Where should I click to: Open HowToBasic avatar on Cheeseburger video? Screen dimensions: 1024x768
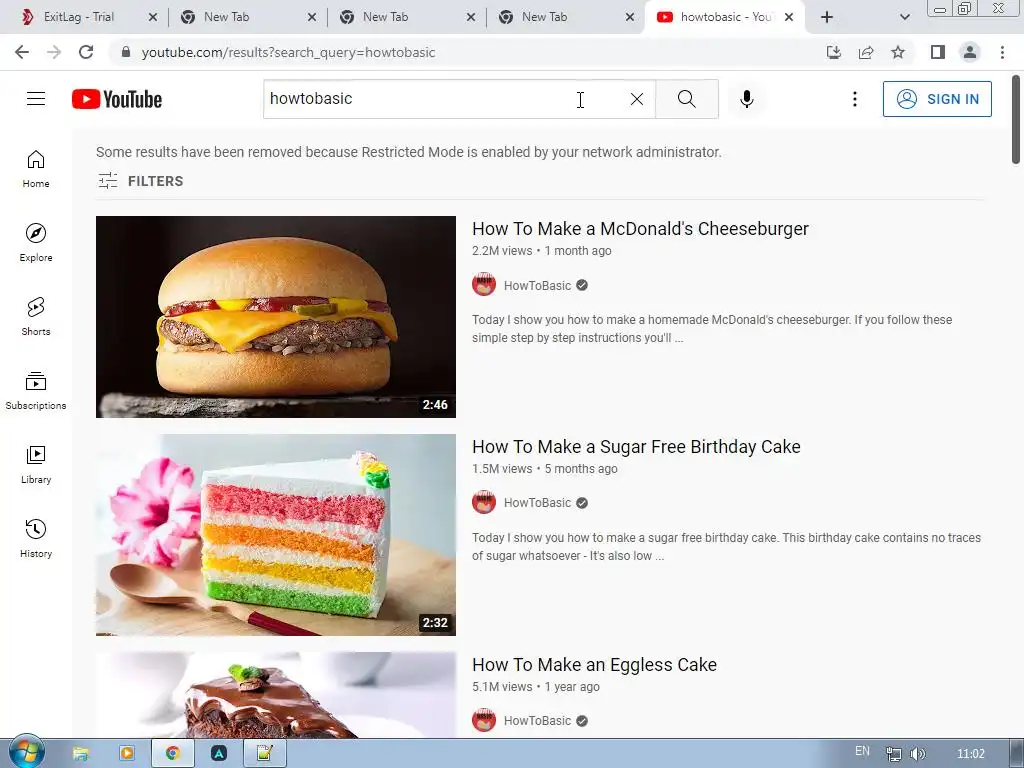484,285
